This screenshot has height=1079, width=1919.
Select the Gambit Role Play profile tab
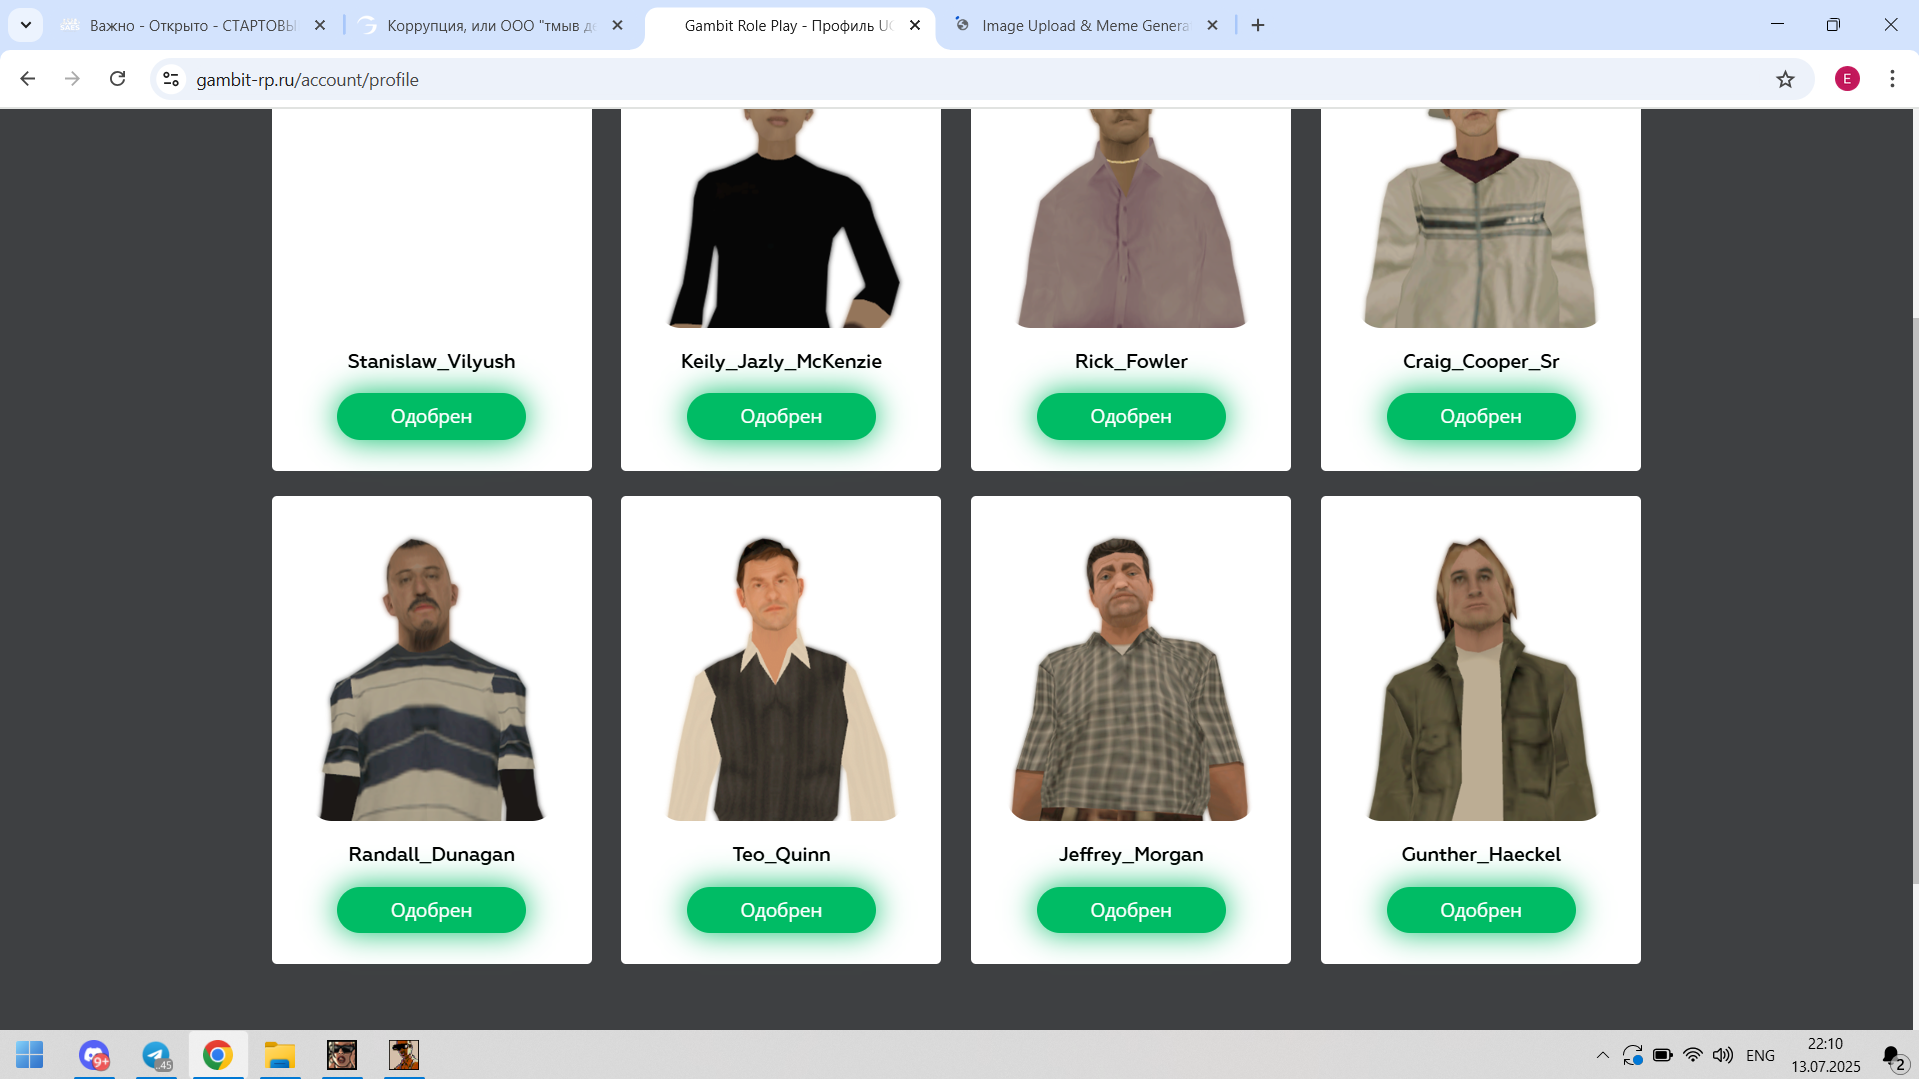(x=790, y=25)
